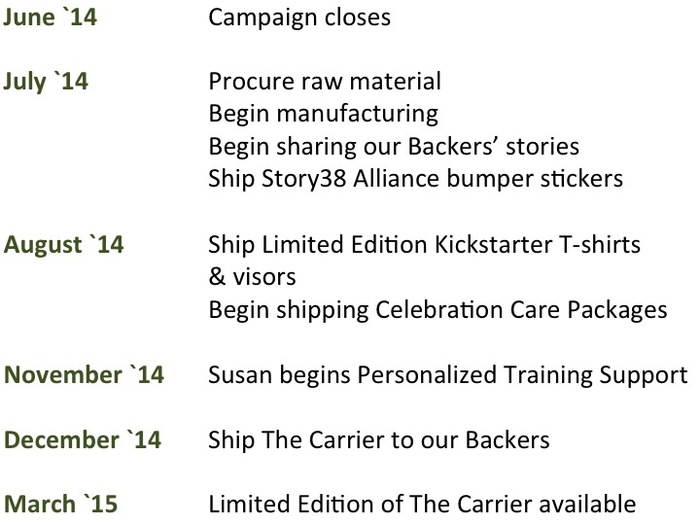The image size is (700, 525).
Task: Click the June `14 date heading
Action: click(50, 18)
